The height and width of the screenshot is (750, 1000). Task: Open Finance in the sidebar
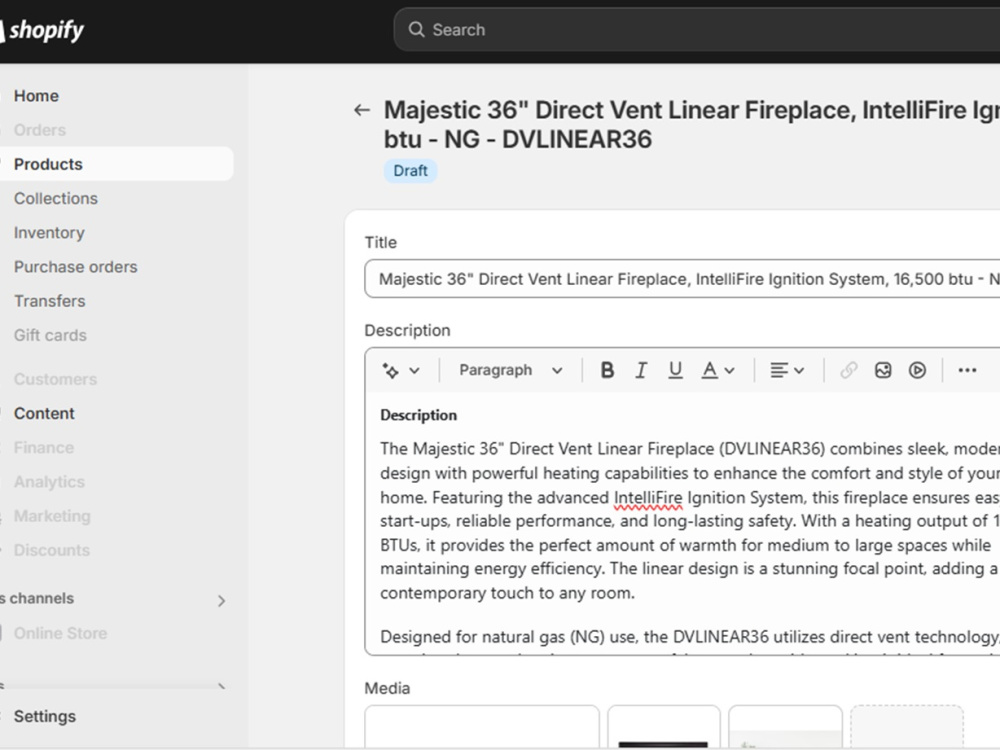43,448
